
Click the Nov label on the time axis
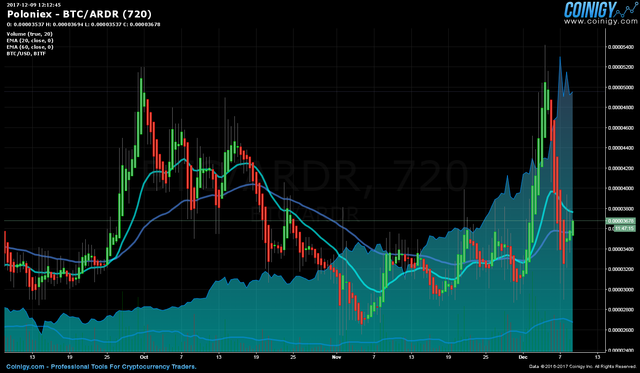point(336,357)
